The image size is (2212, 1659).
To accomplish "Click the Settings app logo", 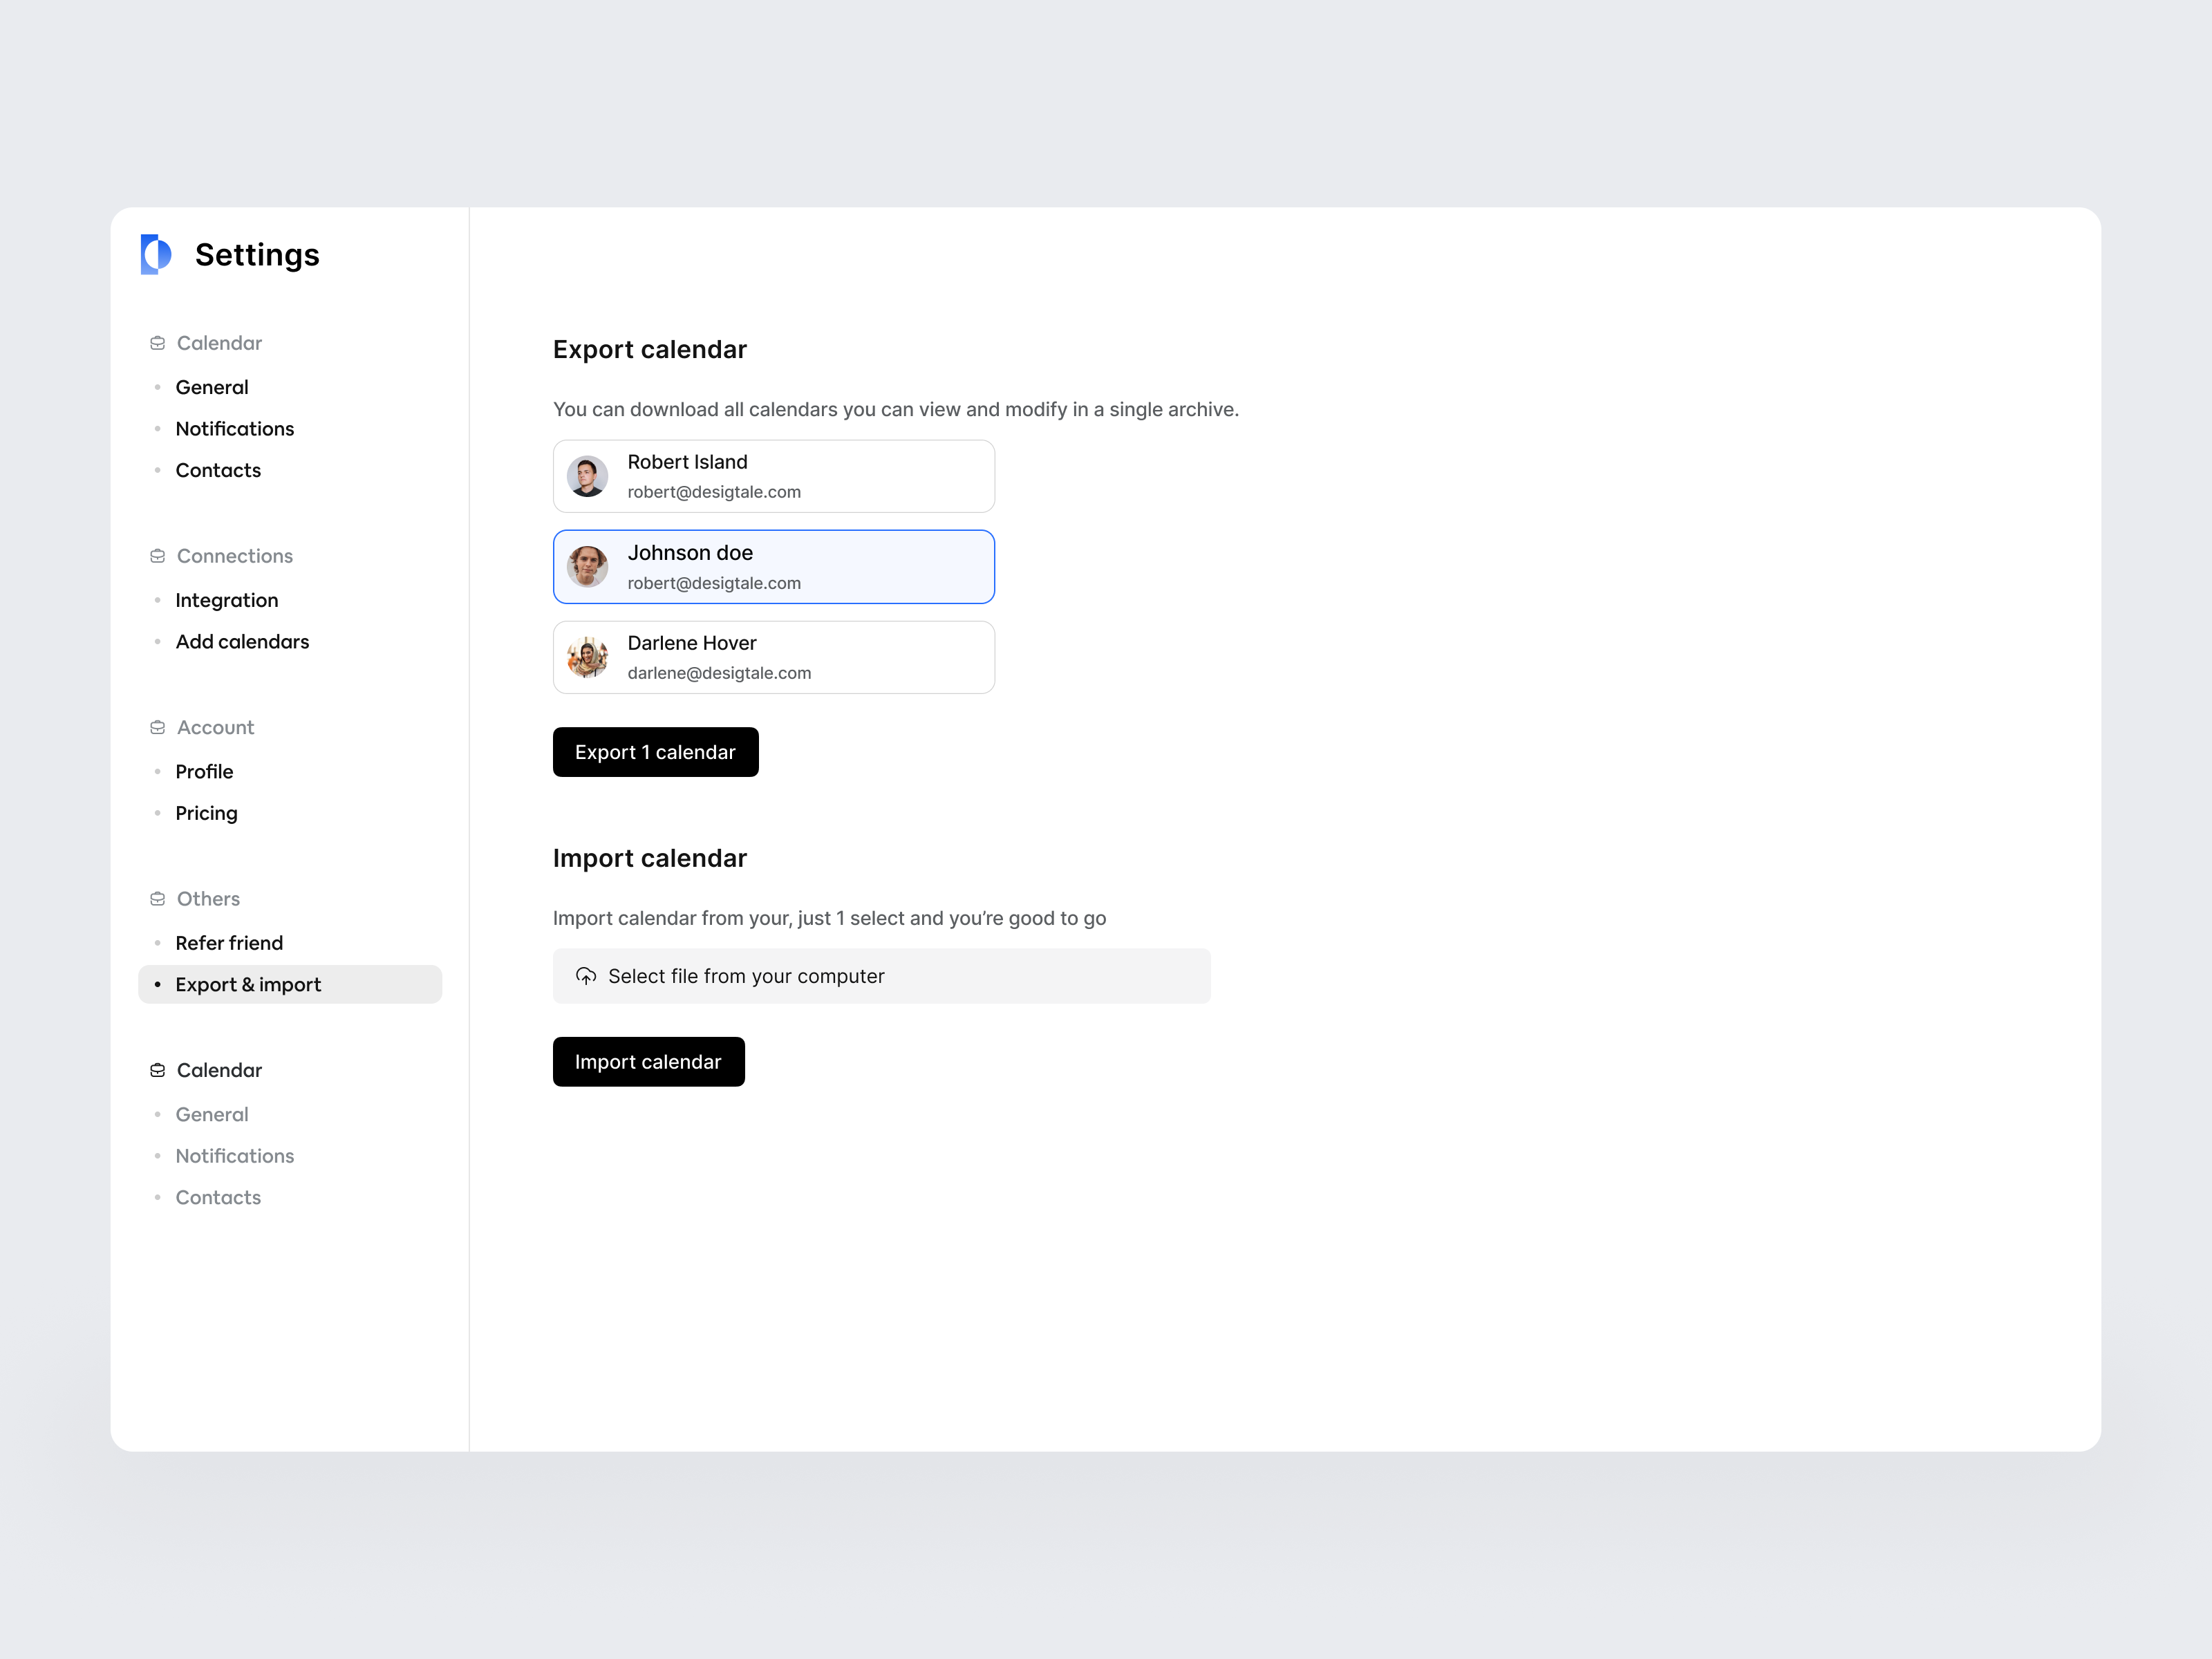I will 155,255.
